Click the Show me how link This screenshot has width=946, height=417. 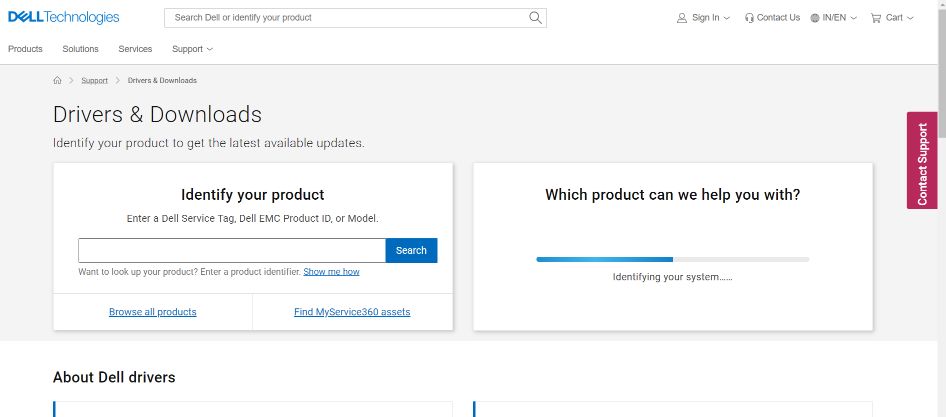tap(331, 272)
